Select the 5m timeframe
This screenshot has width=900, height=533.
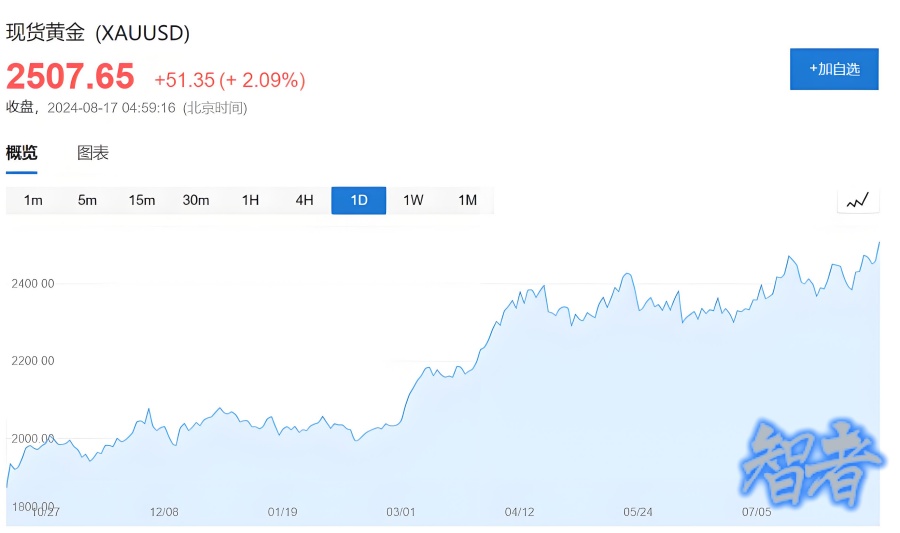pos(87,200)
